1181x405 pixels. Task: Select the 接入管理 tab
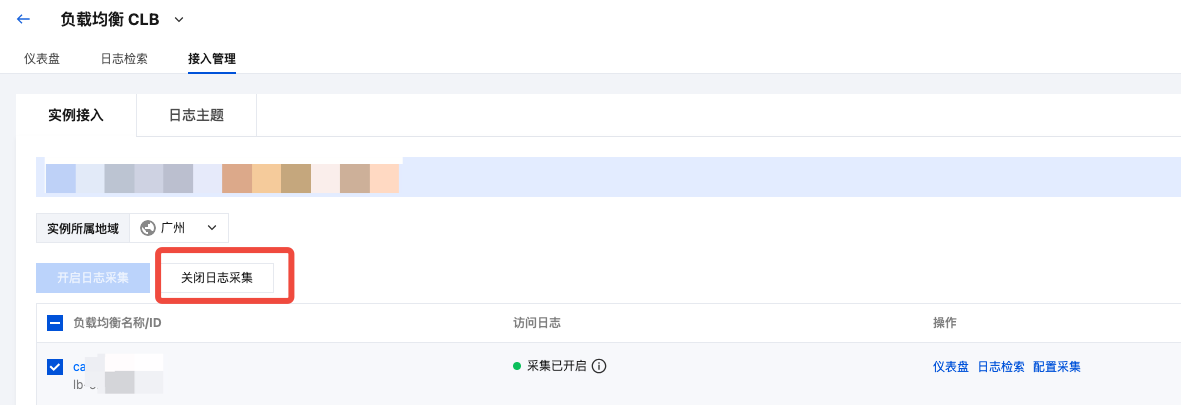click(x=212, y=59)
